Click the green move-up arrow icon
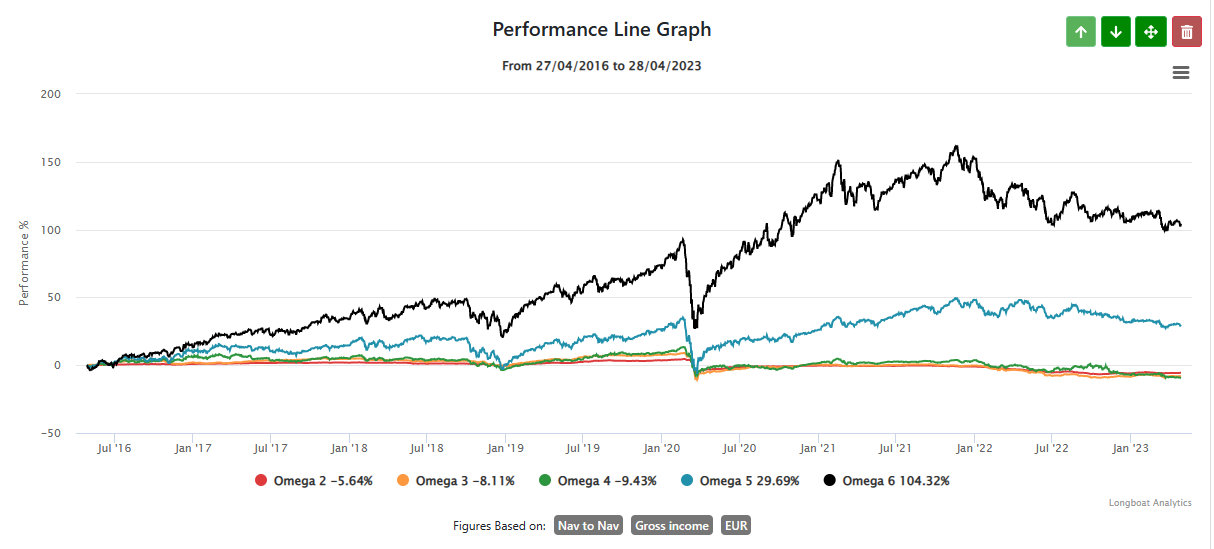 pyautogui.click(x=1080, y=32)
